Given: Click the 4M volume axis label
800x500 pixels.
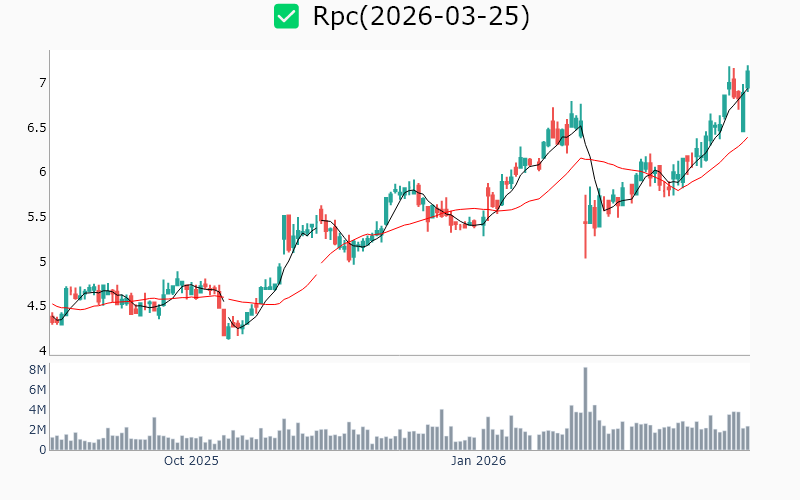Looking at the screenshot, I should tap(36, 410).
